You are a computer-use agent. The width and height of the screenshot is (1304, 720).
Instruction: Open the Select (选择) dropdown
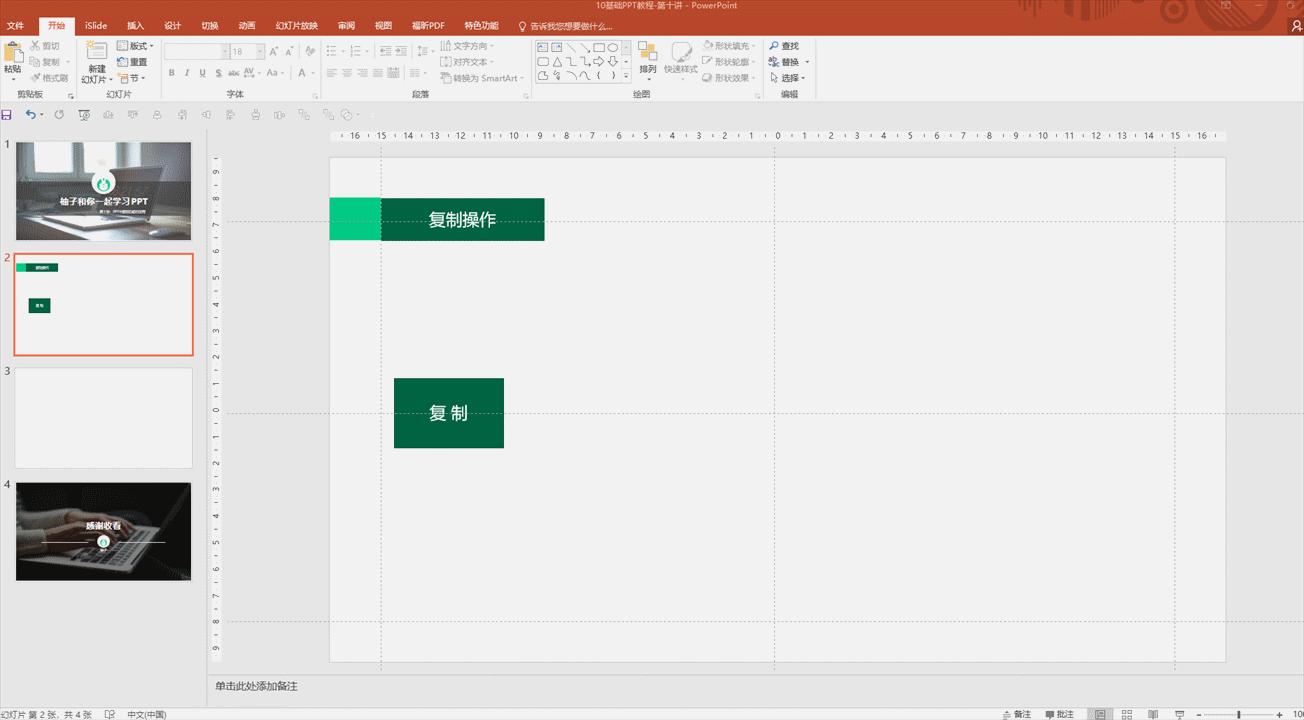(789, 78)
